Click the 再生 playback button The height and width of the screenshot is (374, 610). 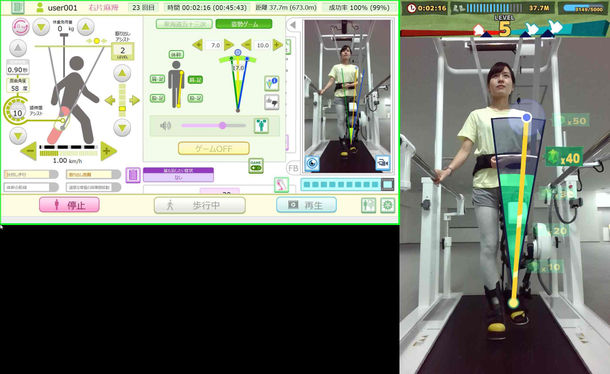point(306,205)
